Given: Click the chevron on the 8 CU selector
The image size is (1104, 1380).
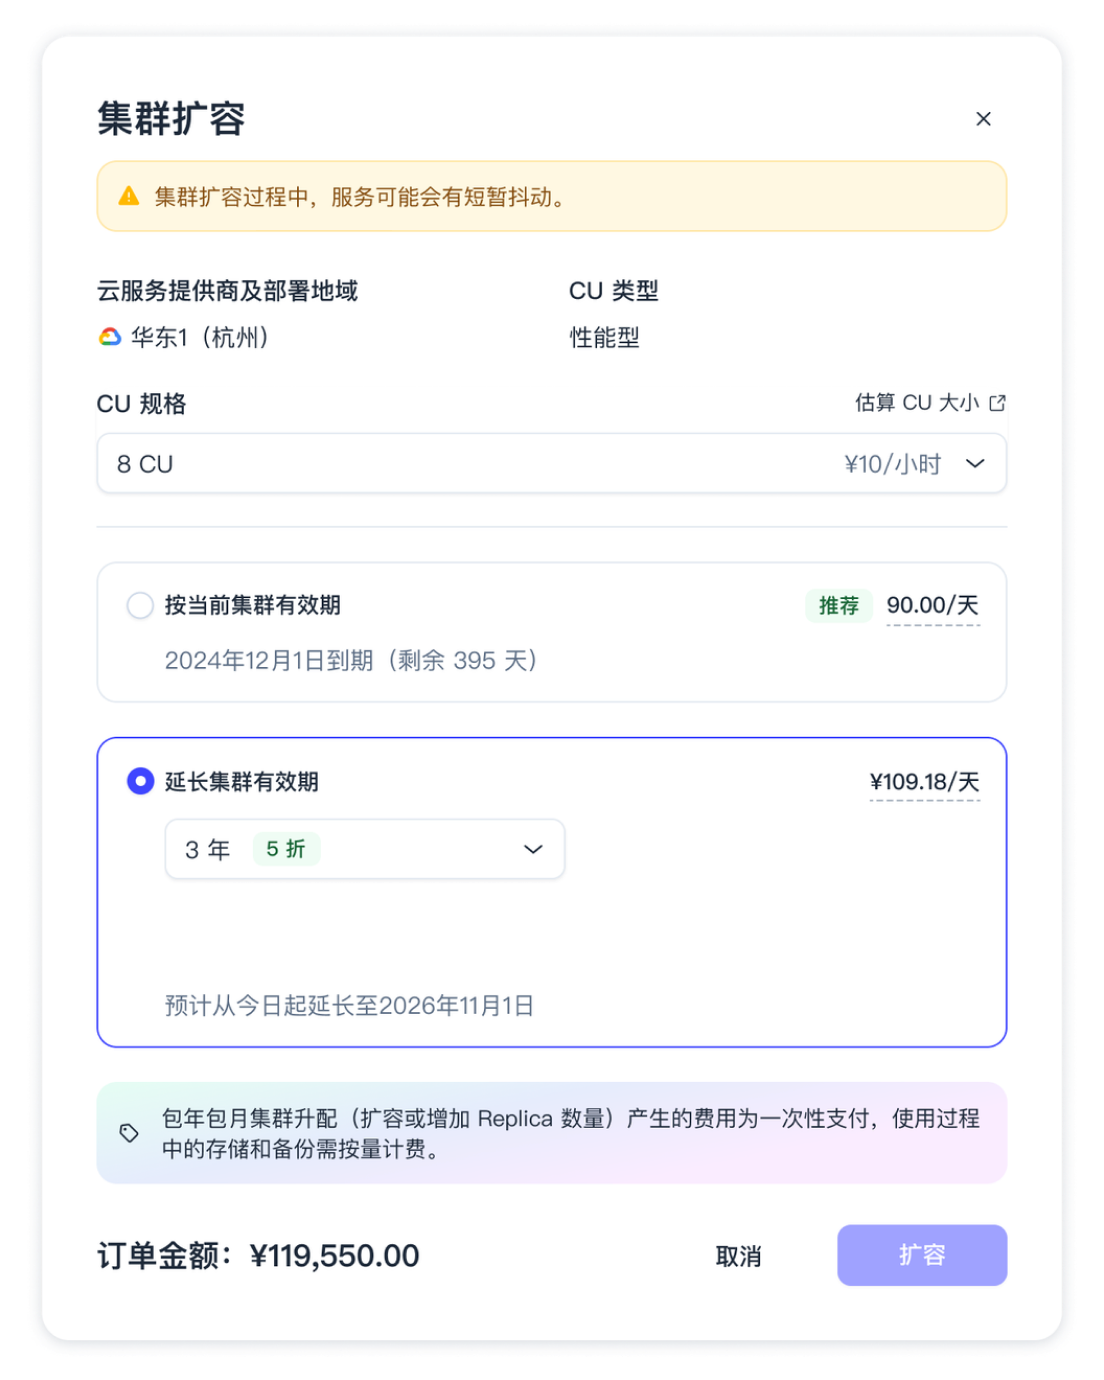Looking at the screenshot, I should (x=973, y=464).
